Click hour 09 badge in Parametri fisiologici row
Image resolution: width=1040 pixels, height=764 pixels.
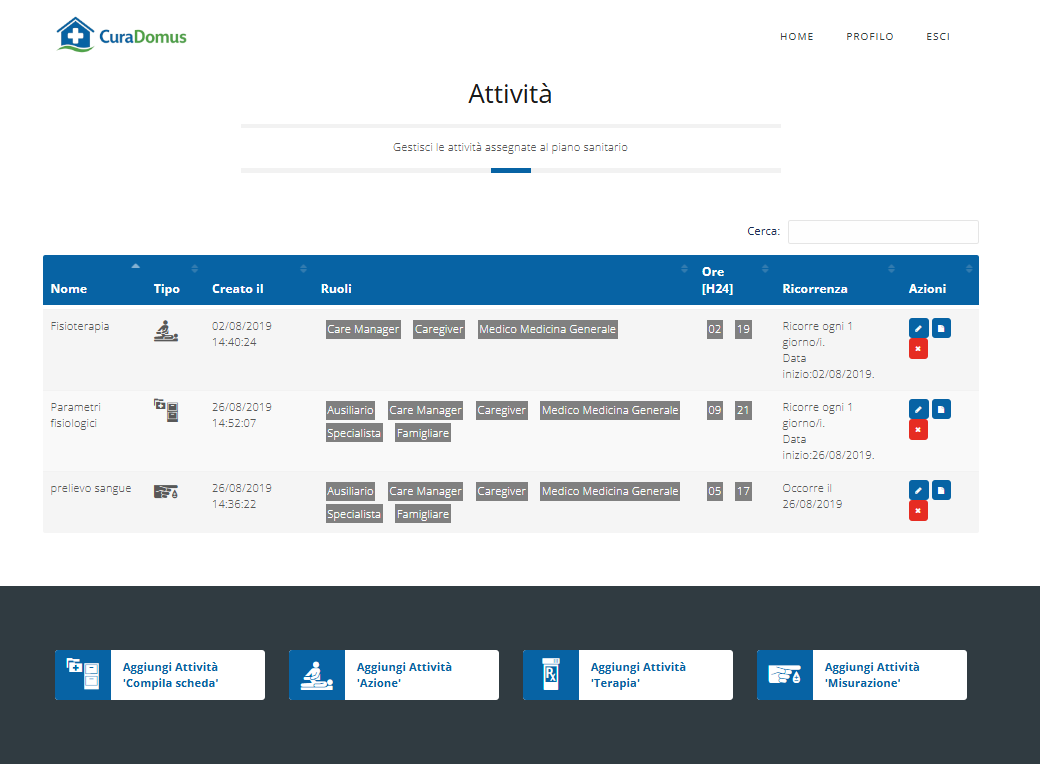(714, 411)
